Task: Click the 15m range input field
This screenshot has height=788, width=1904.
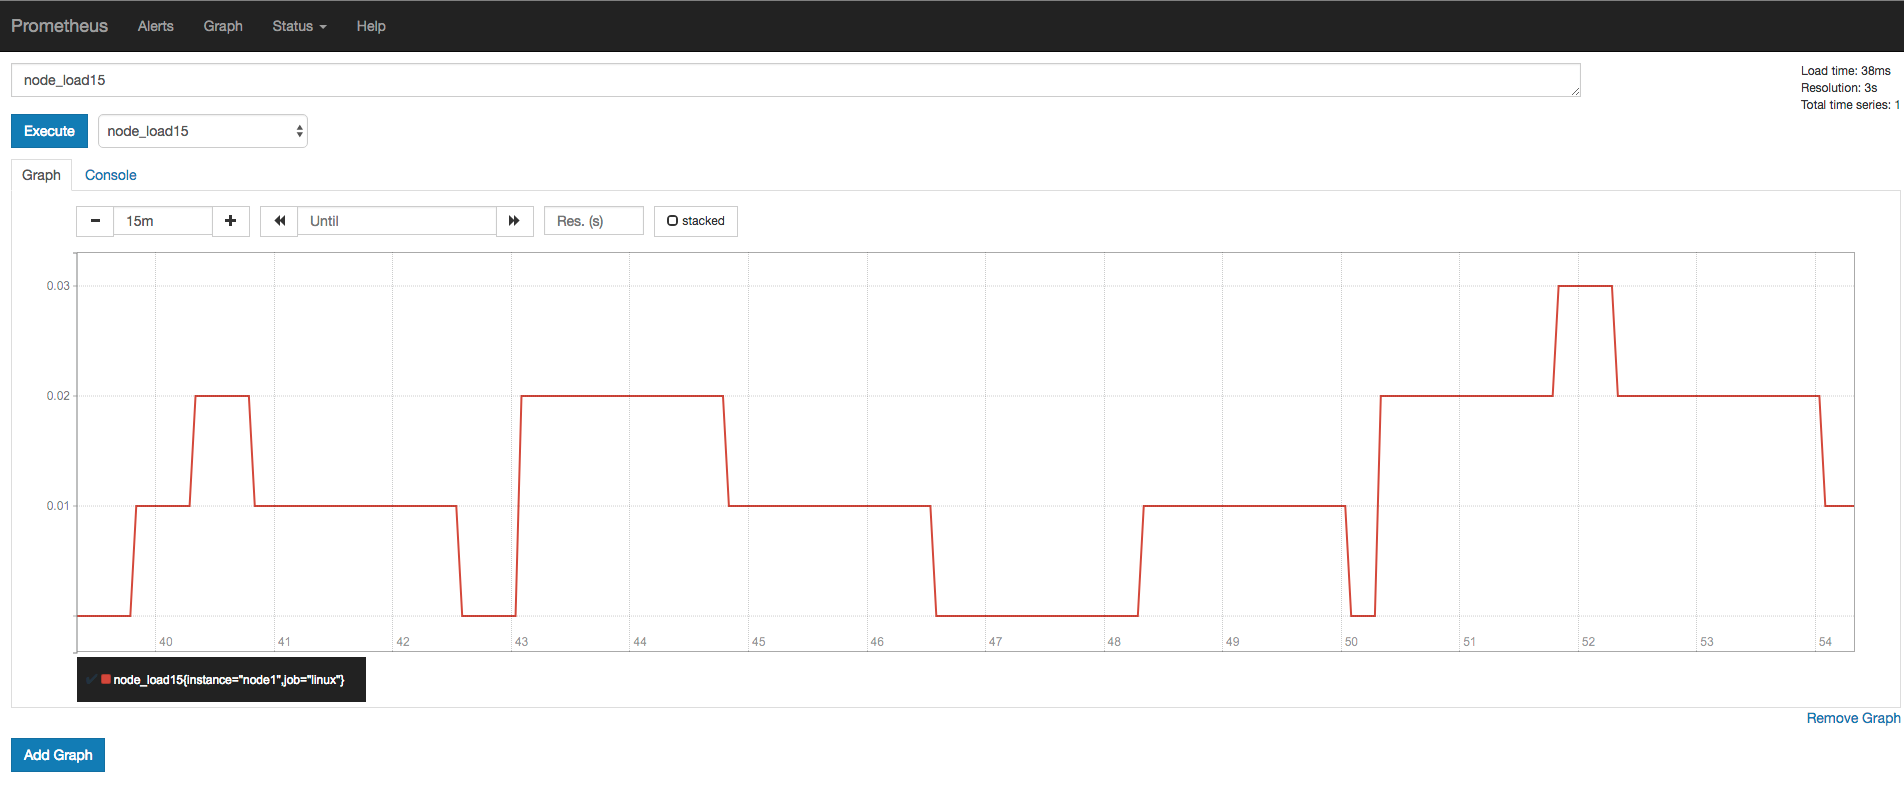Action: pyautogui.click(x=163, y=221)
